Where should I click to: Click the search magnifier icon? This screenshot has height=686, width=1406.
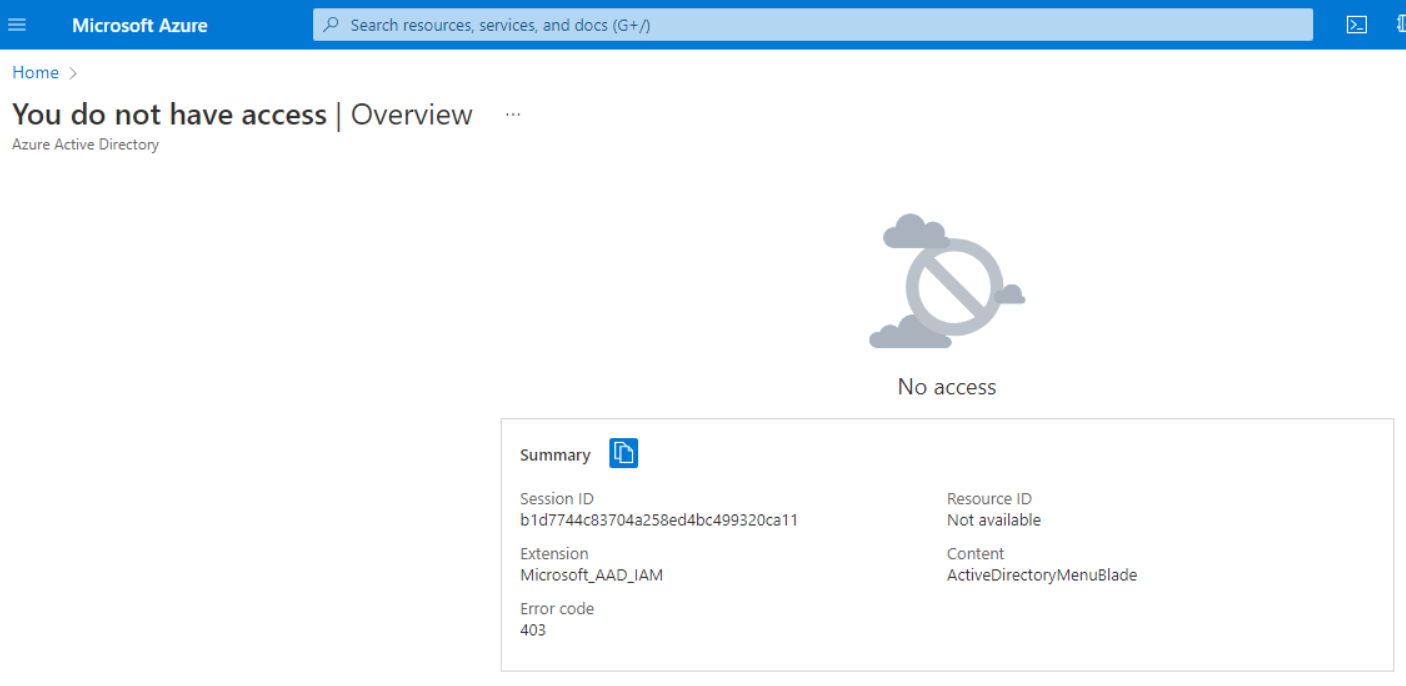click(x=331, y=24)
